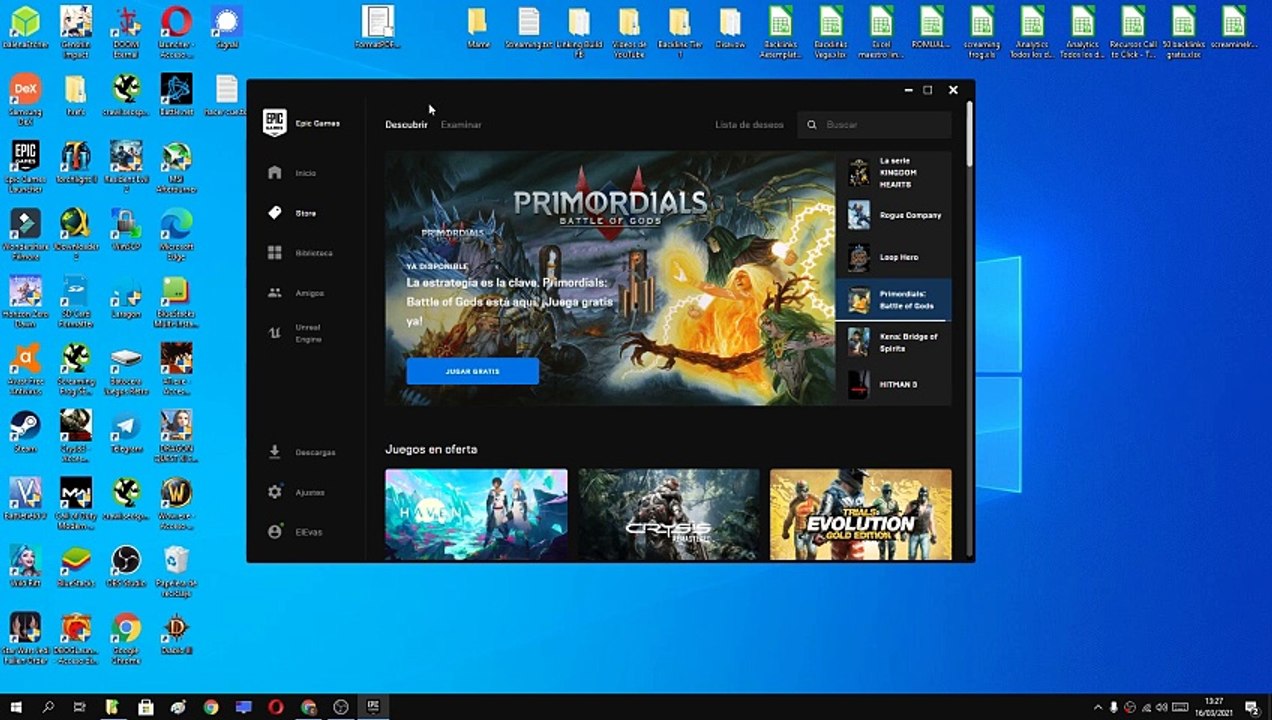The height and width of the screenshot is (720, 1272).
Task: Open Unreal Engine in sidebar
Action: [295, 333]
